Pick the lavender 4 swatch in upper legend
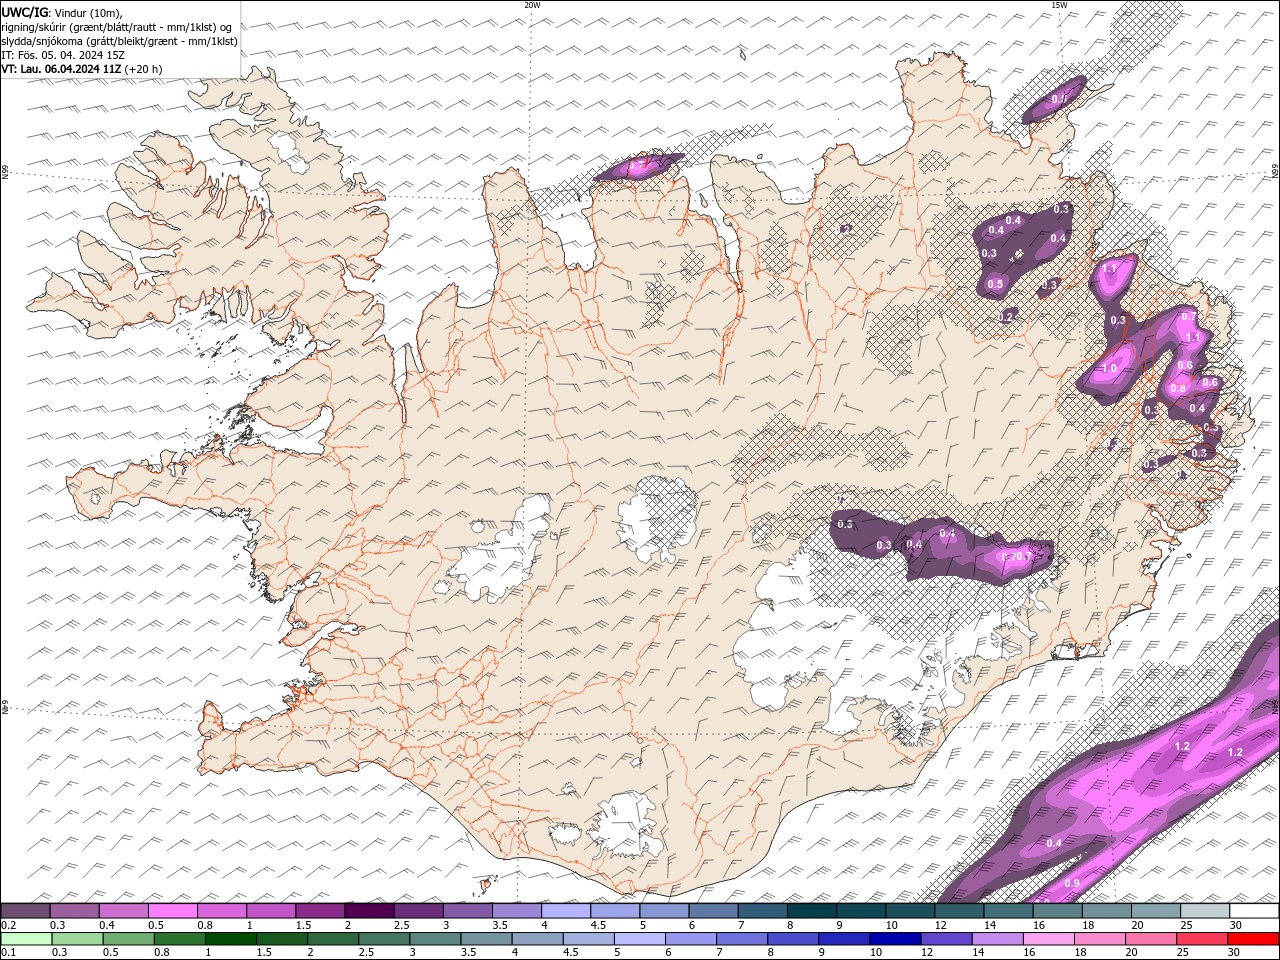The height and width of the screenshot is (960, 1280). coord(566,911)
